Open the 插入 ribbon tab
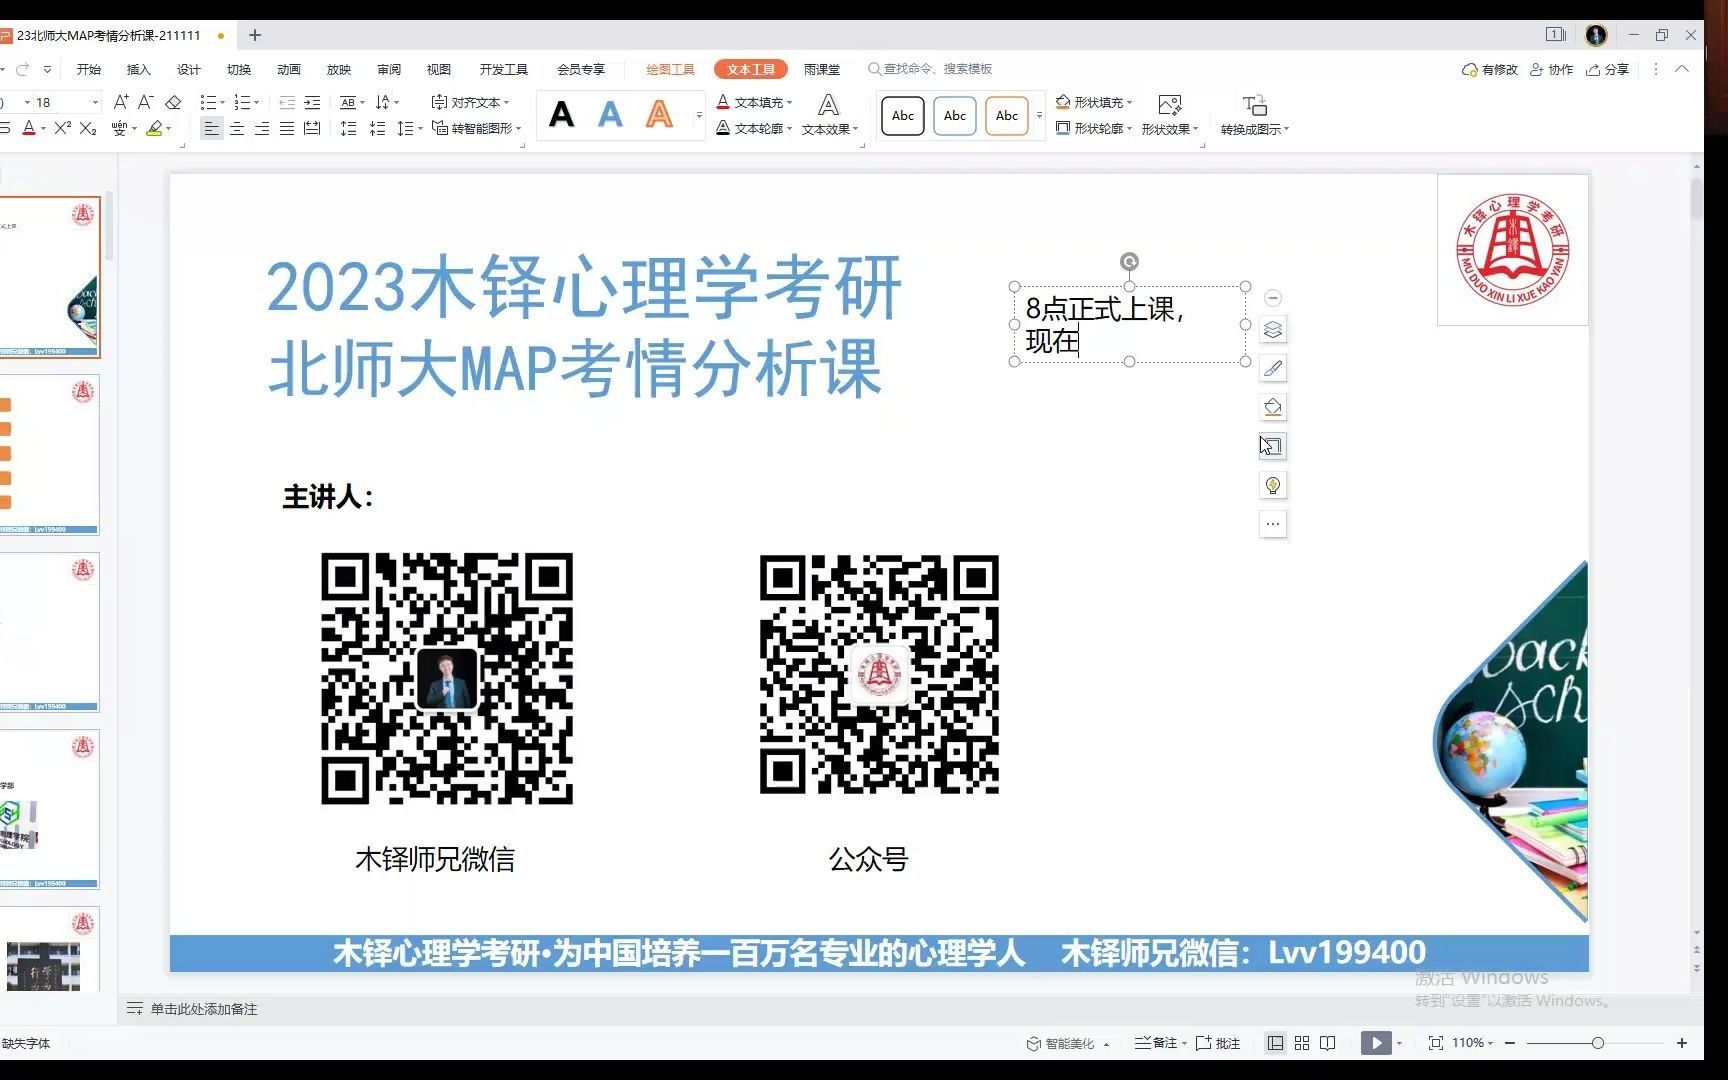This screenshot has width=1728, height=1080. point(139,69)
